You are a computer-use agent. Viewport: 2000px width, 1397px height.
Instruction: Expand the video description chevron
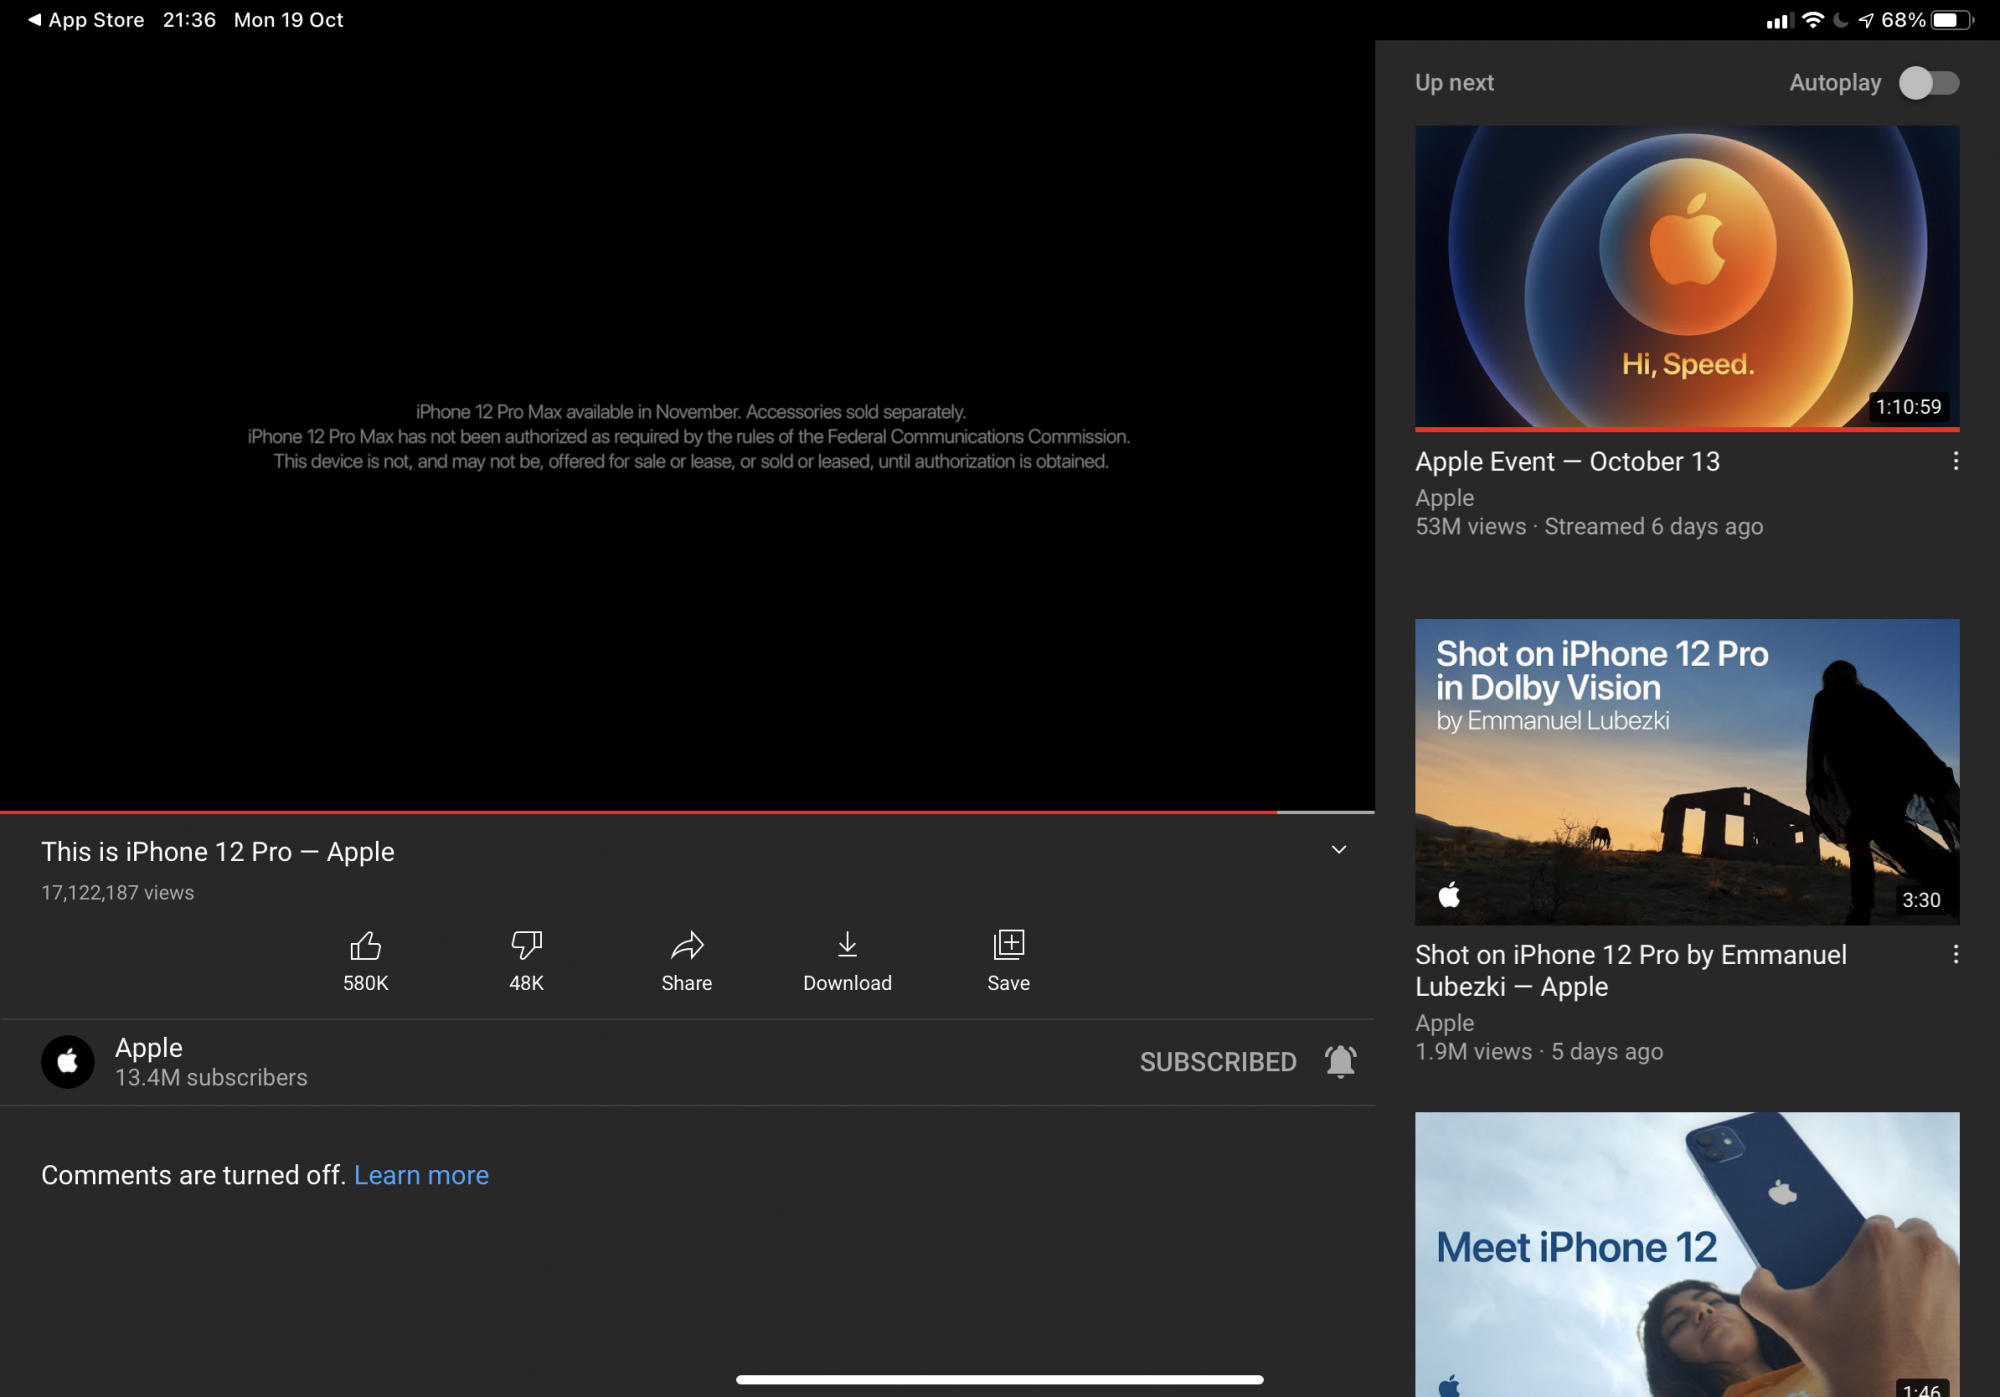1339,850
